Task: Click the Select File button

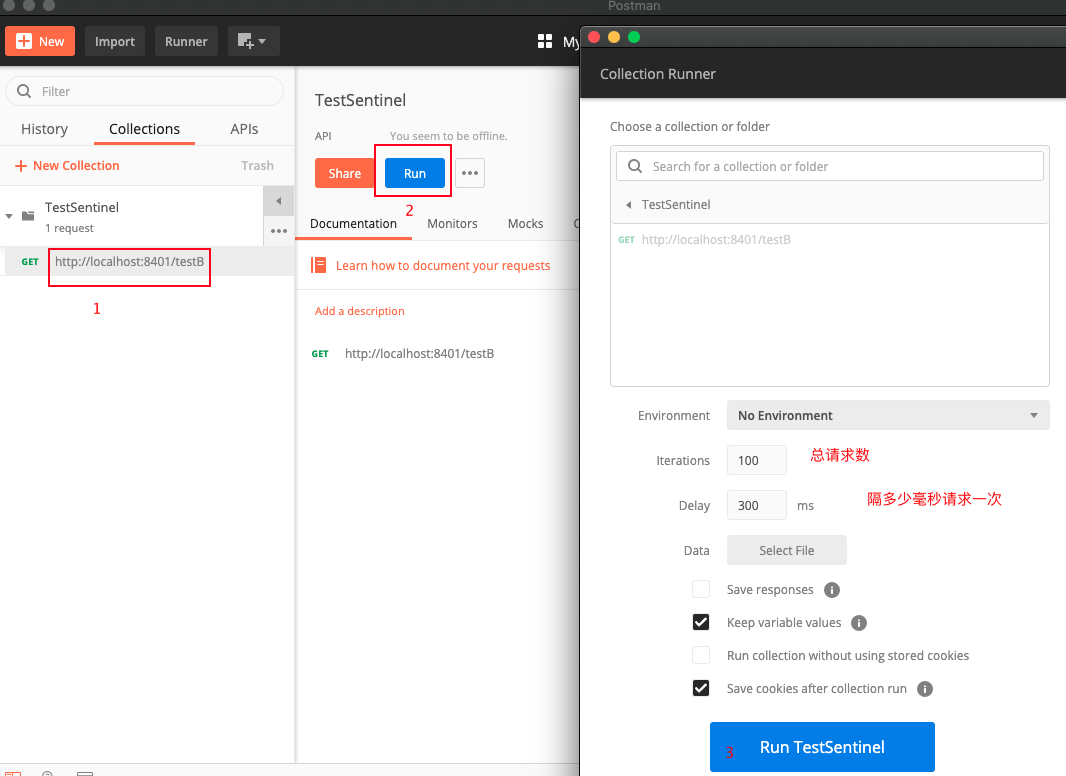Action: 787,550
